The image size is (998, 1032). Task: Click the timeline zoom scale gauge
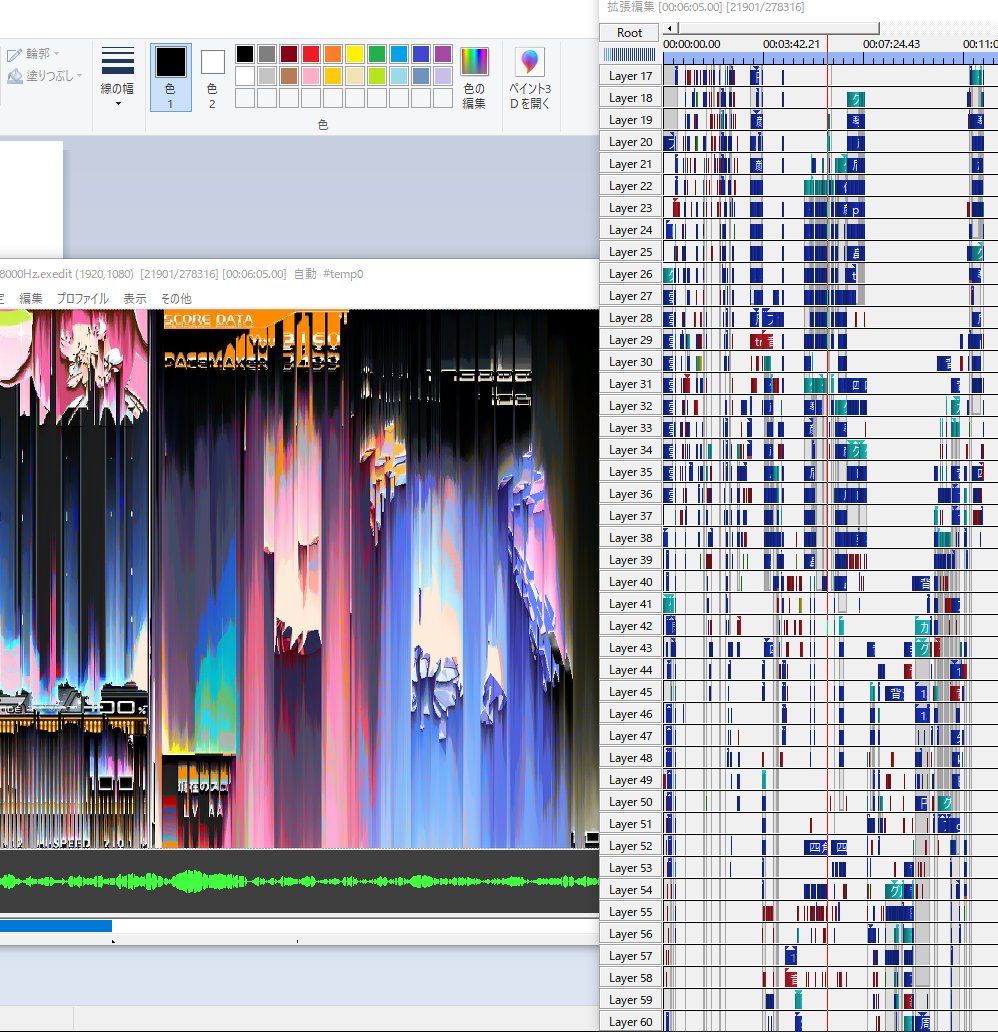(x=629, y=54)
